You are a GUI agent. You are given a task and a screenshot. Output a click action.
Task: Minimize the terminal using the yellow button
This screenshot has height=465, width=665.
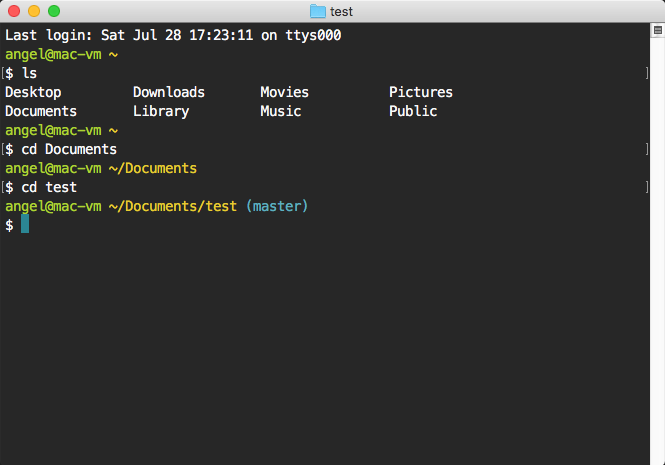pyautogui.click(x=33, y=11)
